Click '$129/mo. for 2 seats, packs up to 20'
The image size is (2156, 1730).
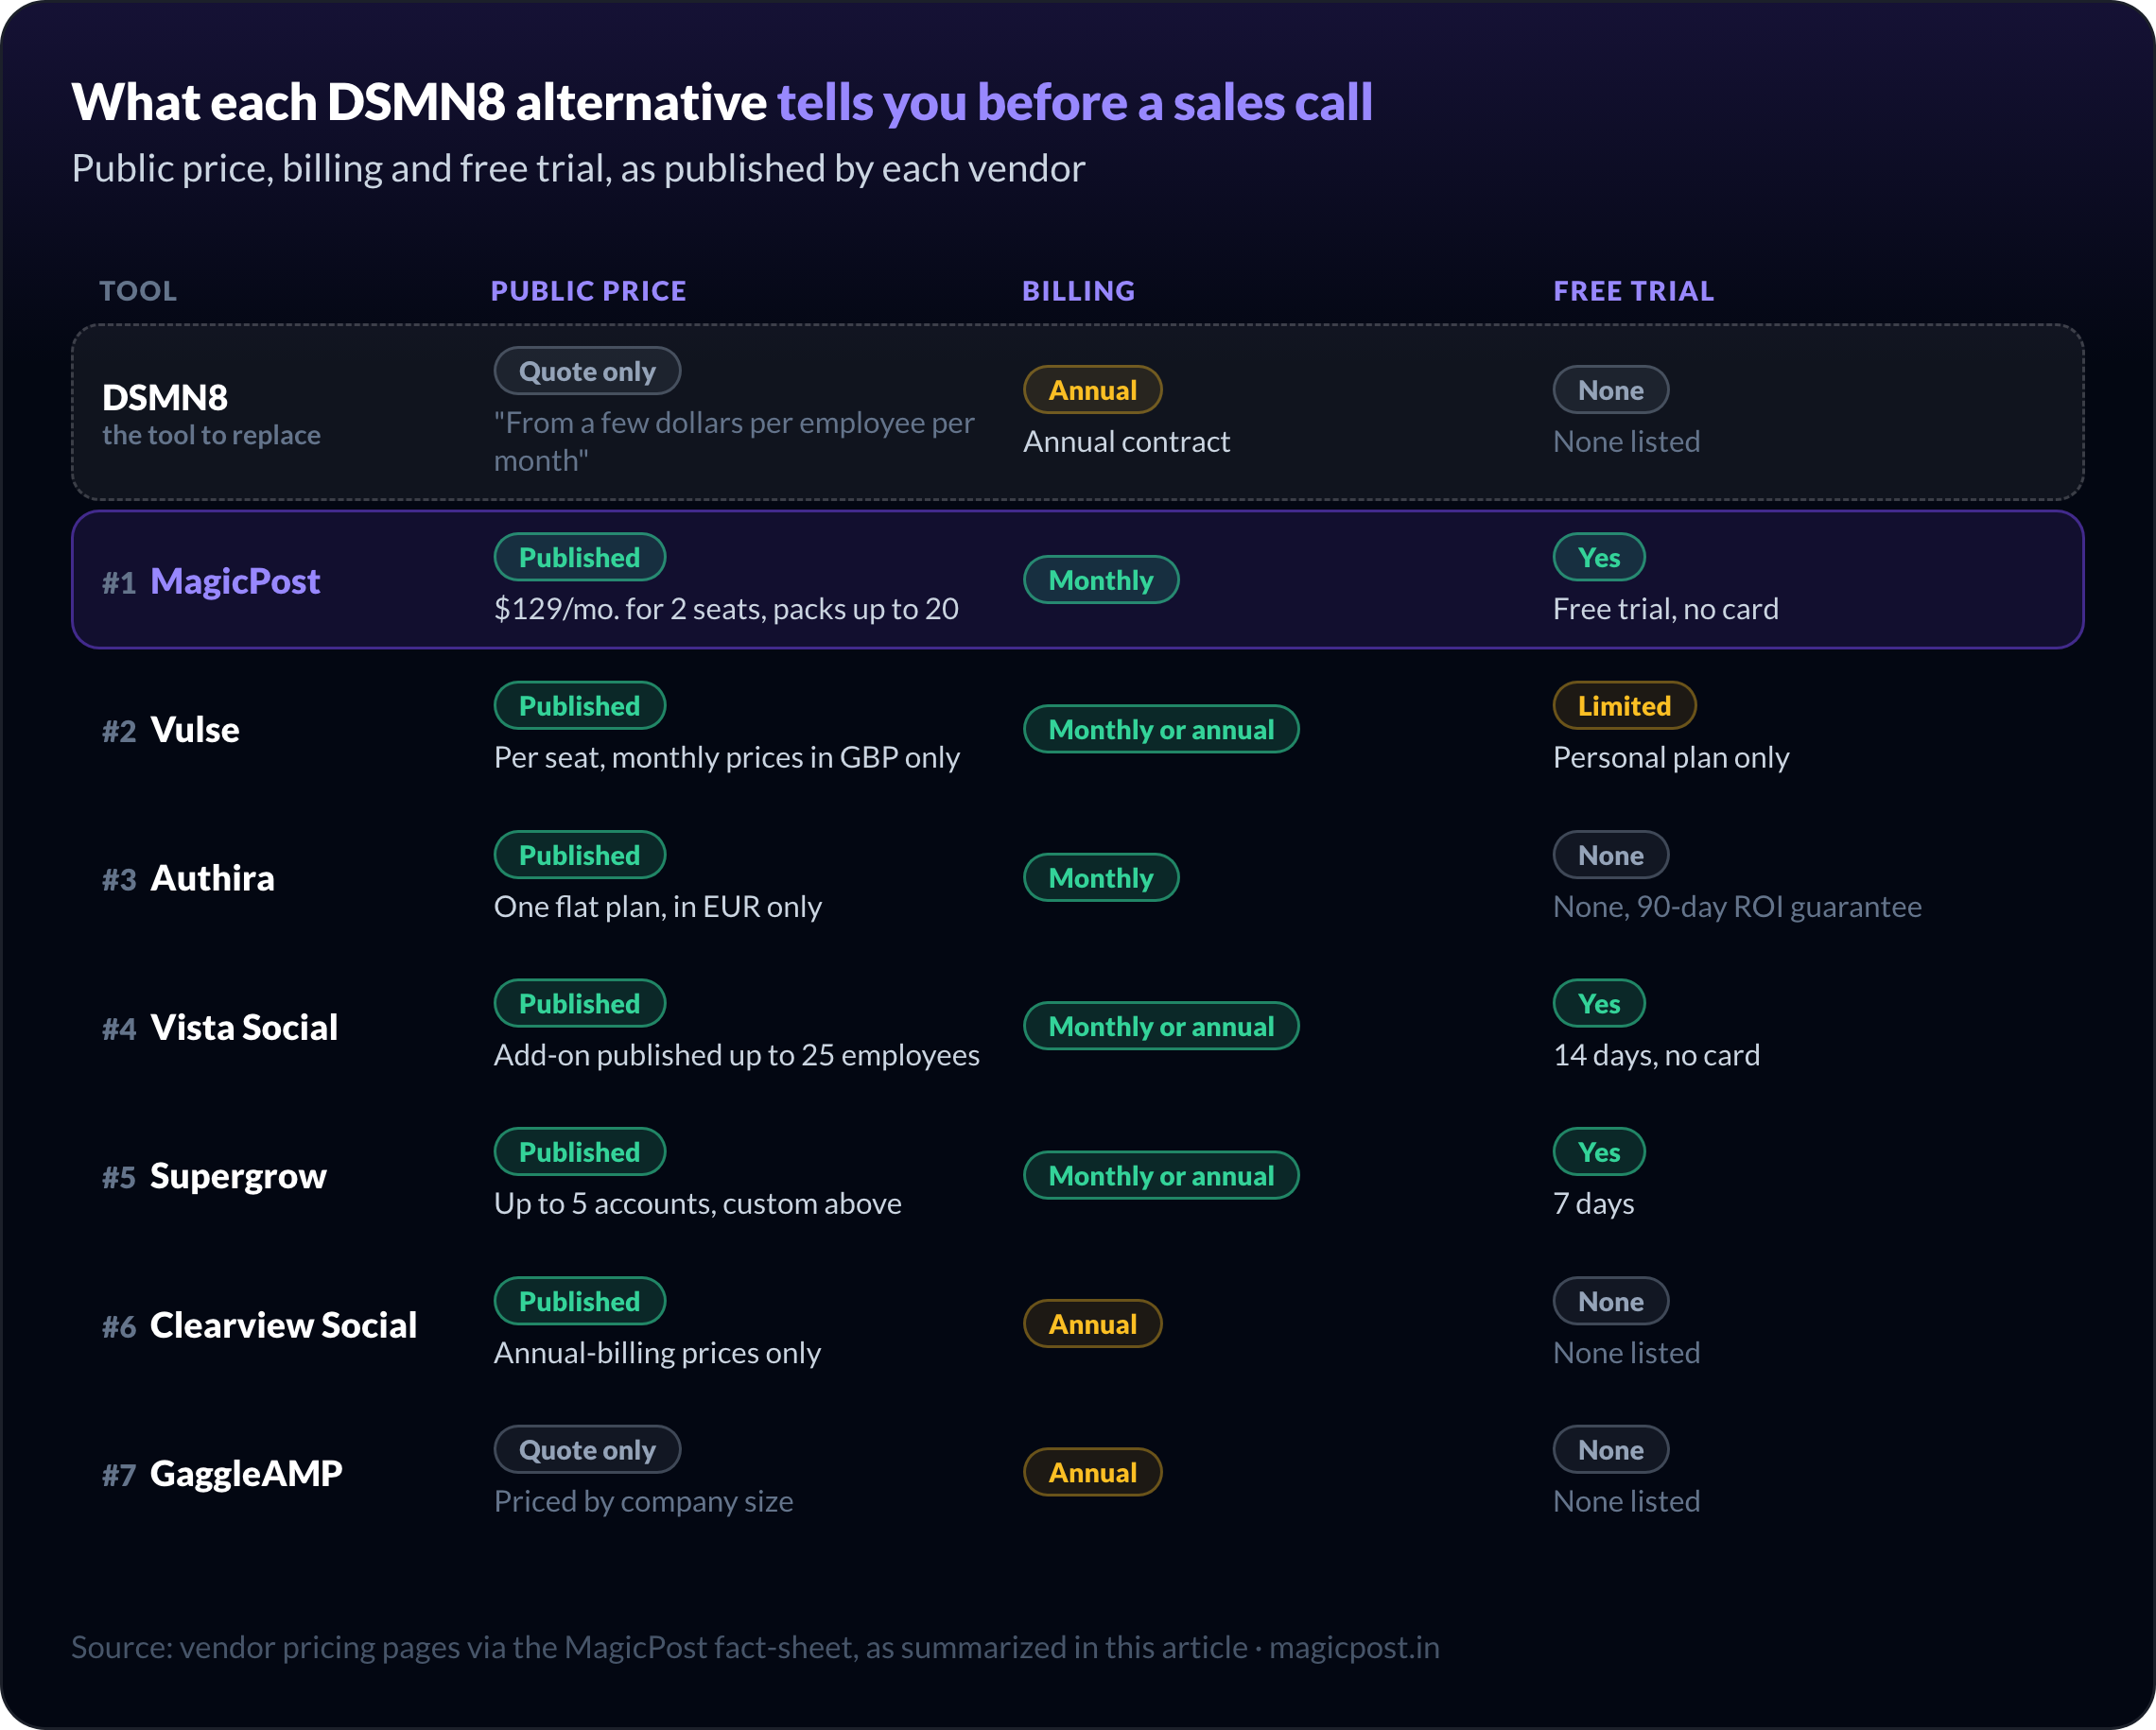(x=726, y=609)
